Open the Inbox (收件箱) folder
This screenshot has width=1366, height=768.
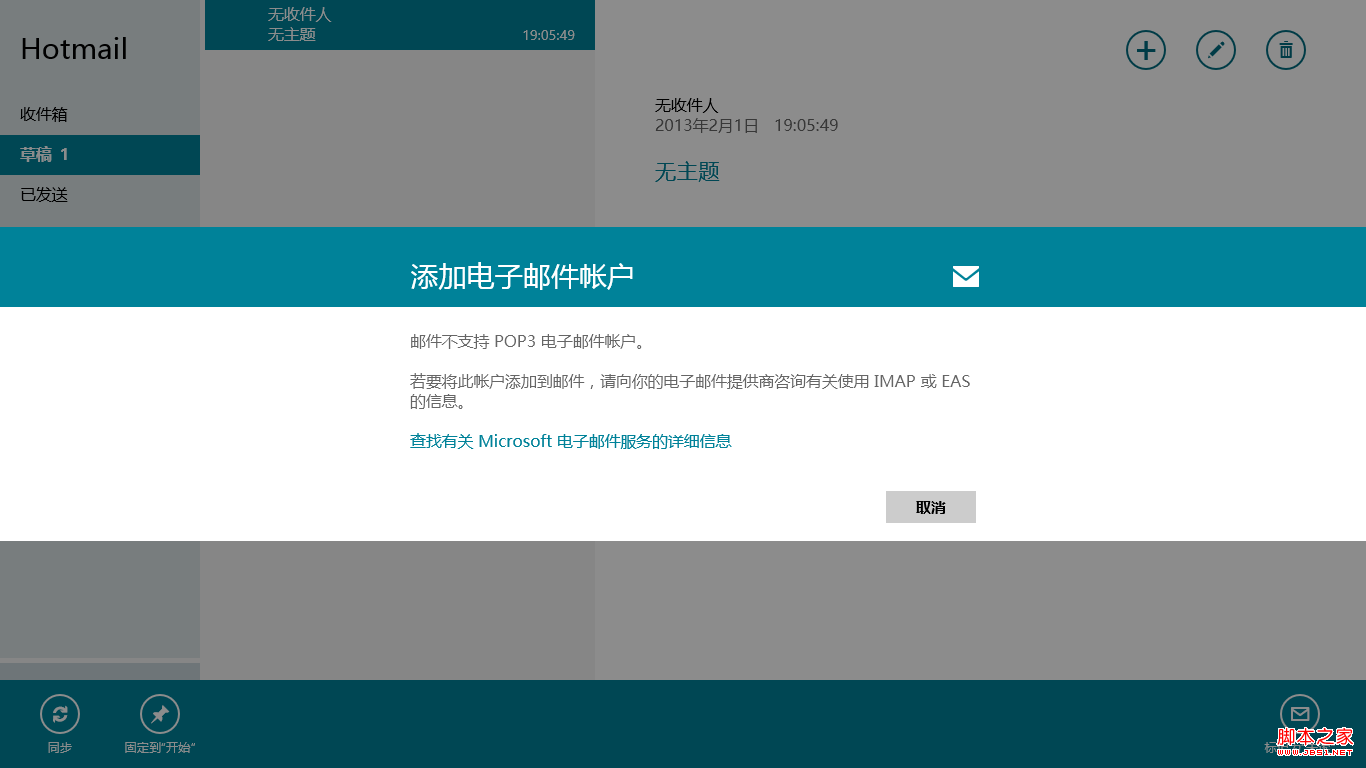100,115
